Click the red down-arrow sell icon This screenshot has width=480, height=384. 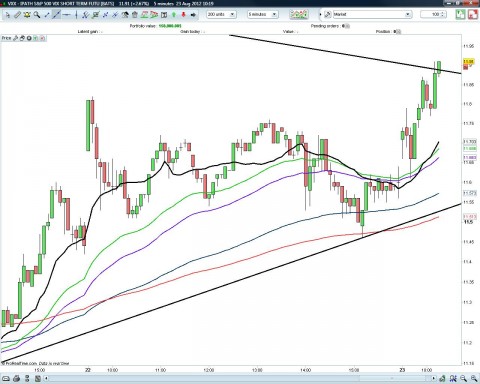pyautogui.click(x=184, y=15)
